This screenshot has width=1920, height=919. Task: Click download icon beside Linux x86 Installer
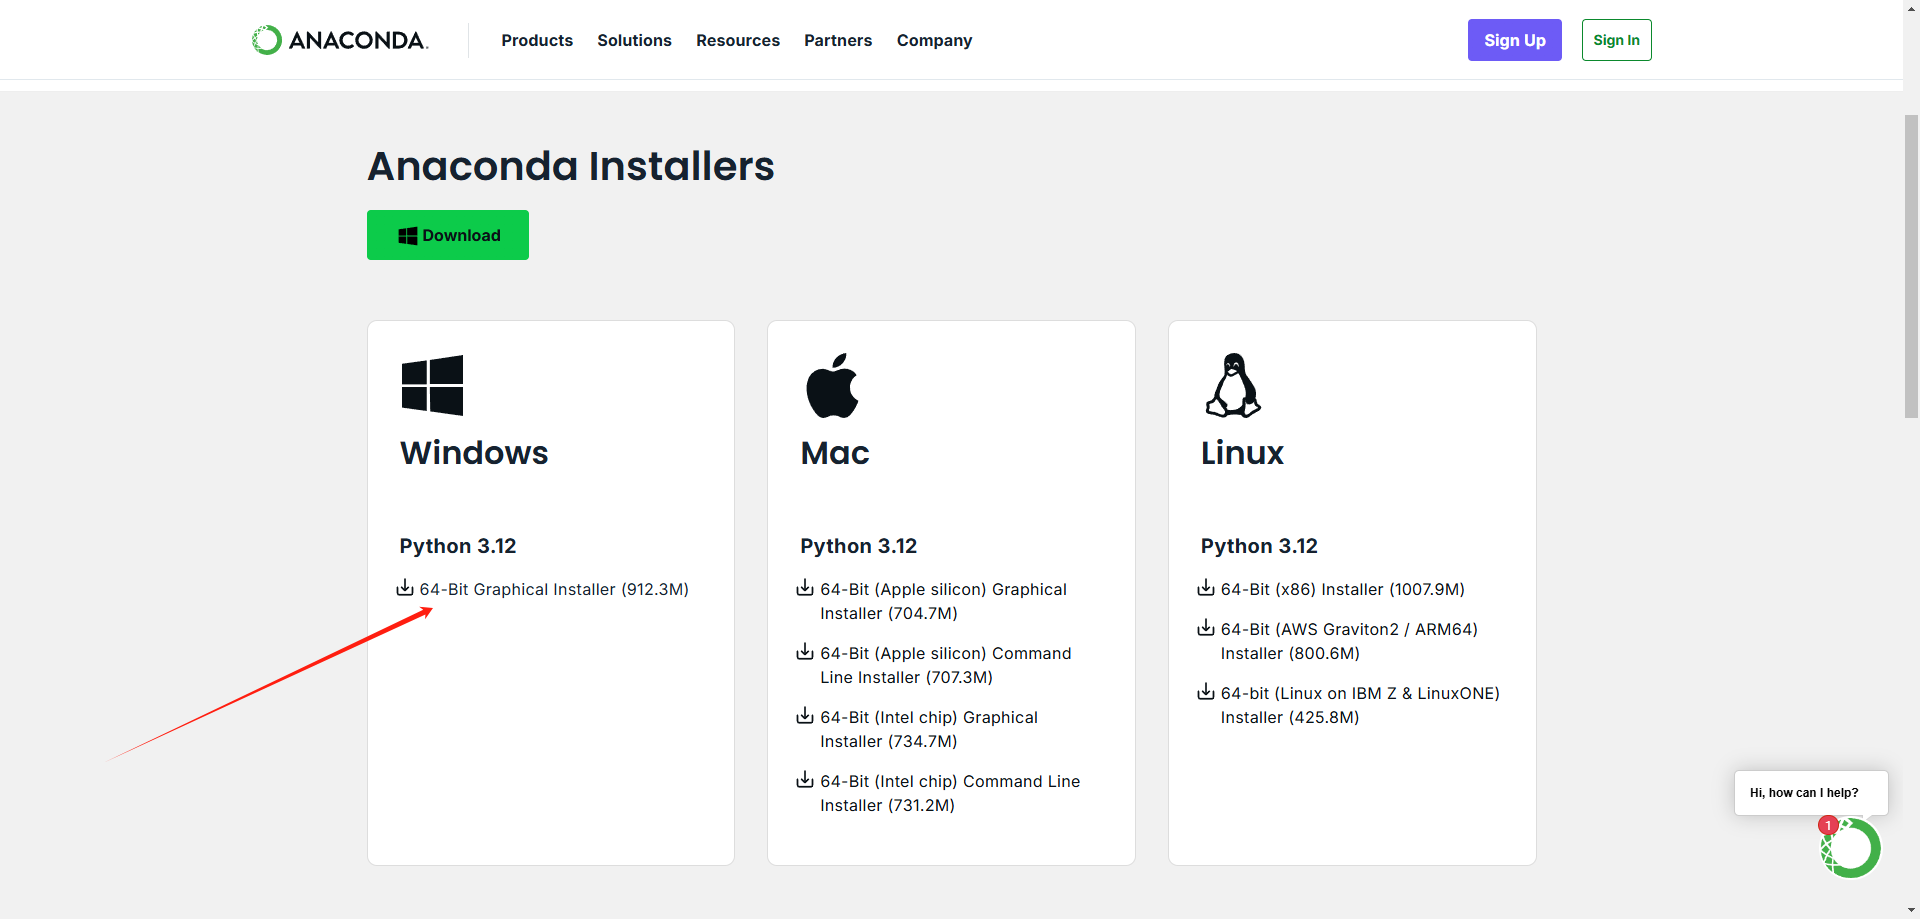tap(1206, 588)
